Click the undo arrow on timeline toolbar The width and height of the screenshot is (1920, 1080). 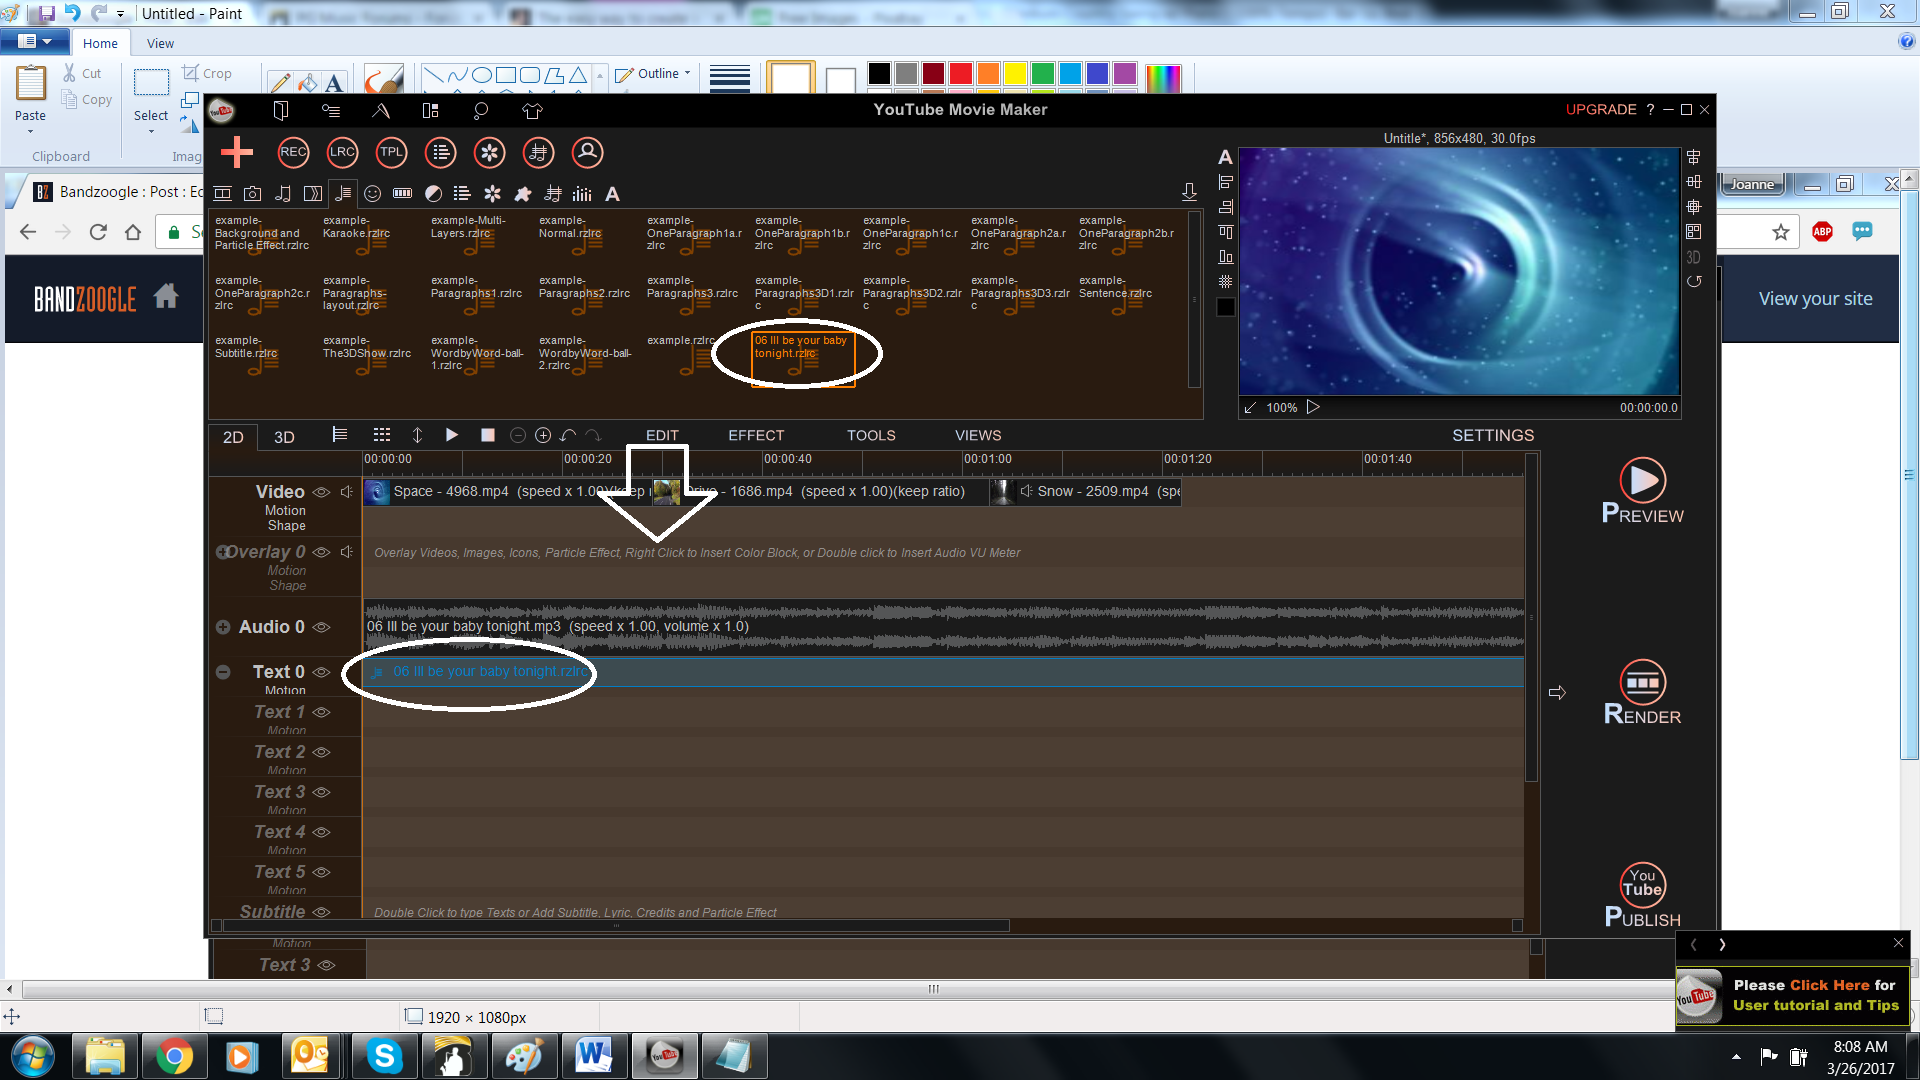(x=568, y=435)
